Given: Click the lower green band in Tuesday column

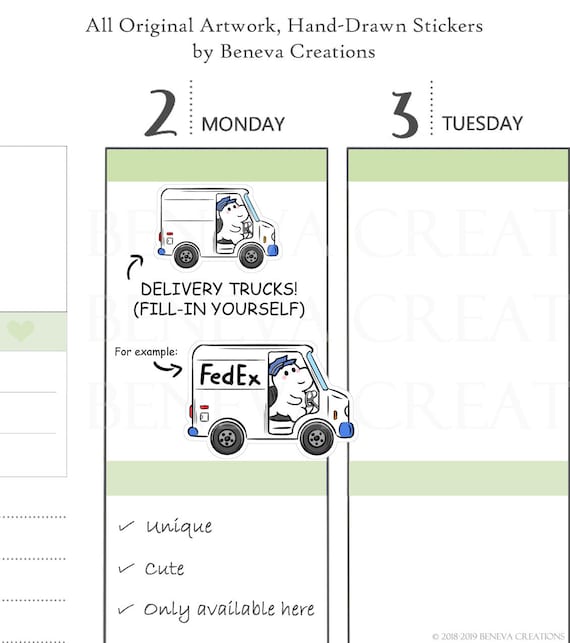Looking at the screenshot, I should 458,478.
